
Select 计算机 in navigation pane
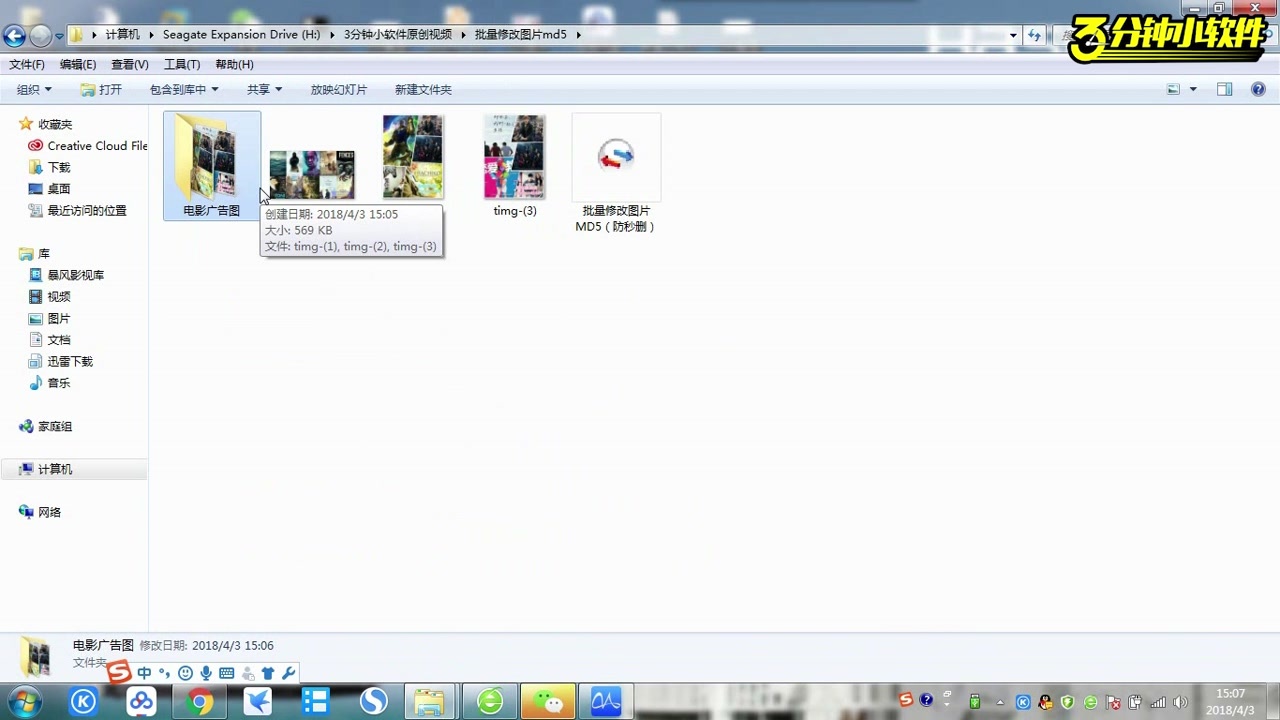click(x=46, y=470)
